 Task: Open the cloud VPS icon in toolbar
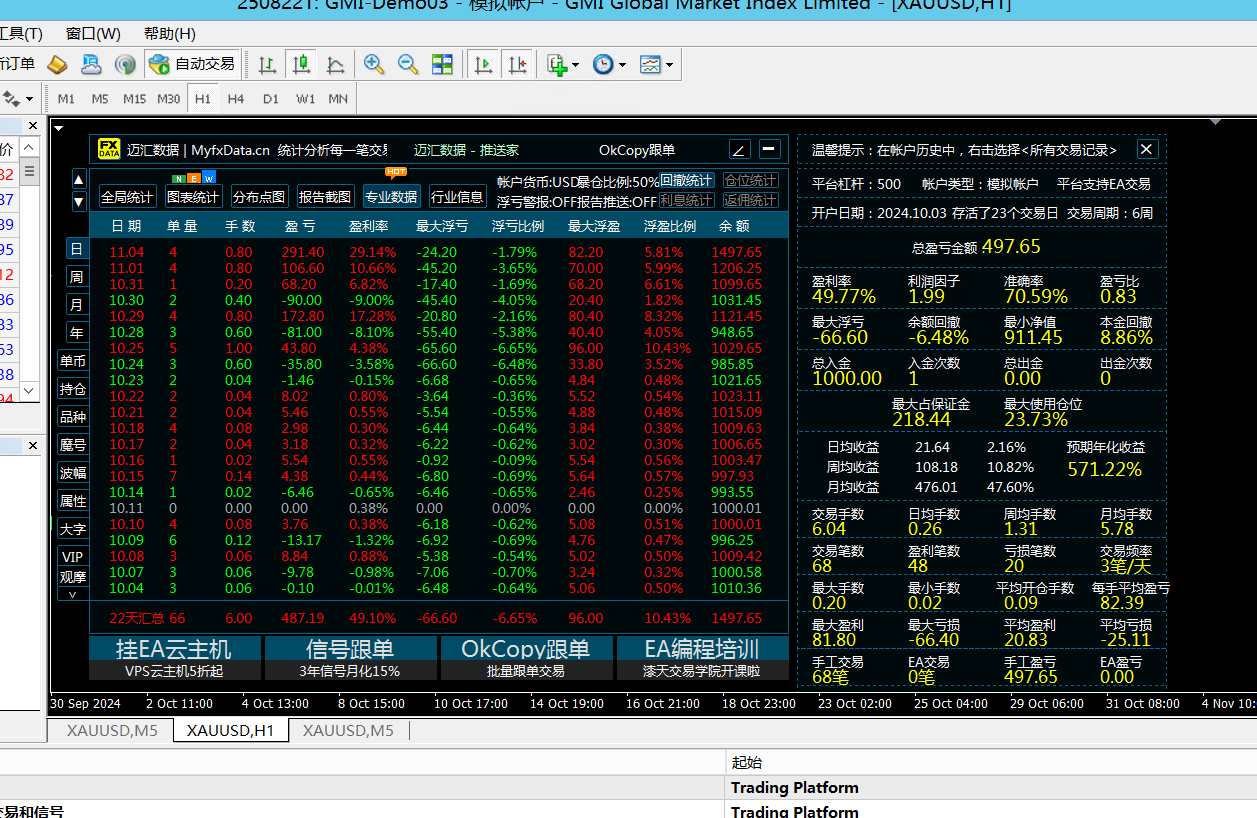pyautogui.click(x=91, y=65)
